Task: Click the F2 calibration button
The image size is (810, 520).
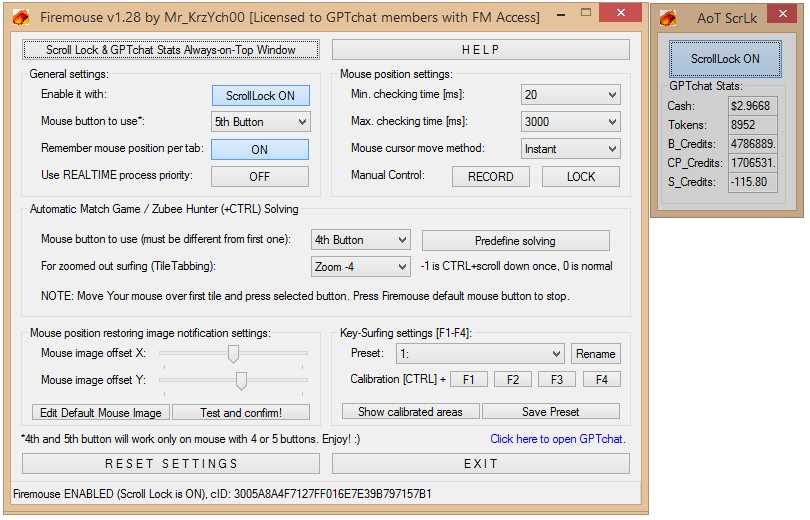Action: point(513,380)
